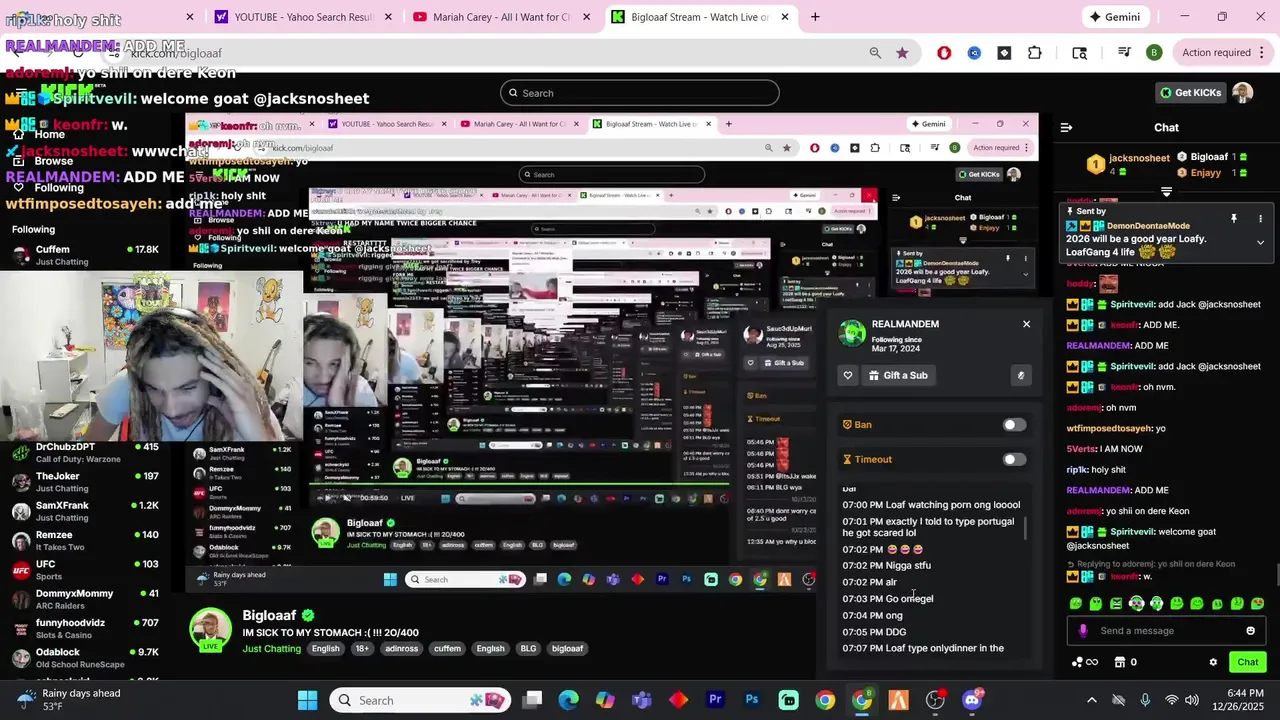Select the sunglasses emote in quick emotes row
The height and width of the screenshot is (720, 1280).
click(x=1136, y=603)
